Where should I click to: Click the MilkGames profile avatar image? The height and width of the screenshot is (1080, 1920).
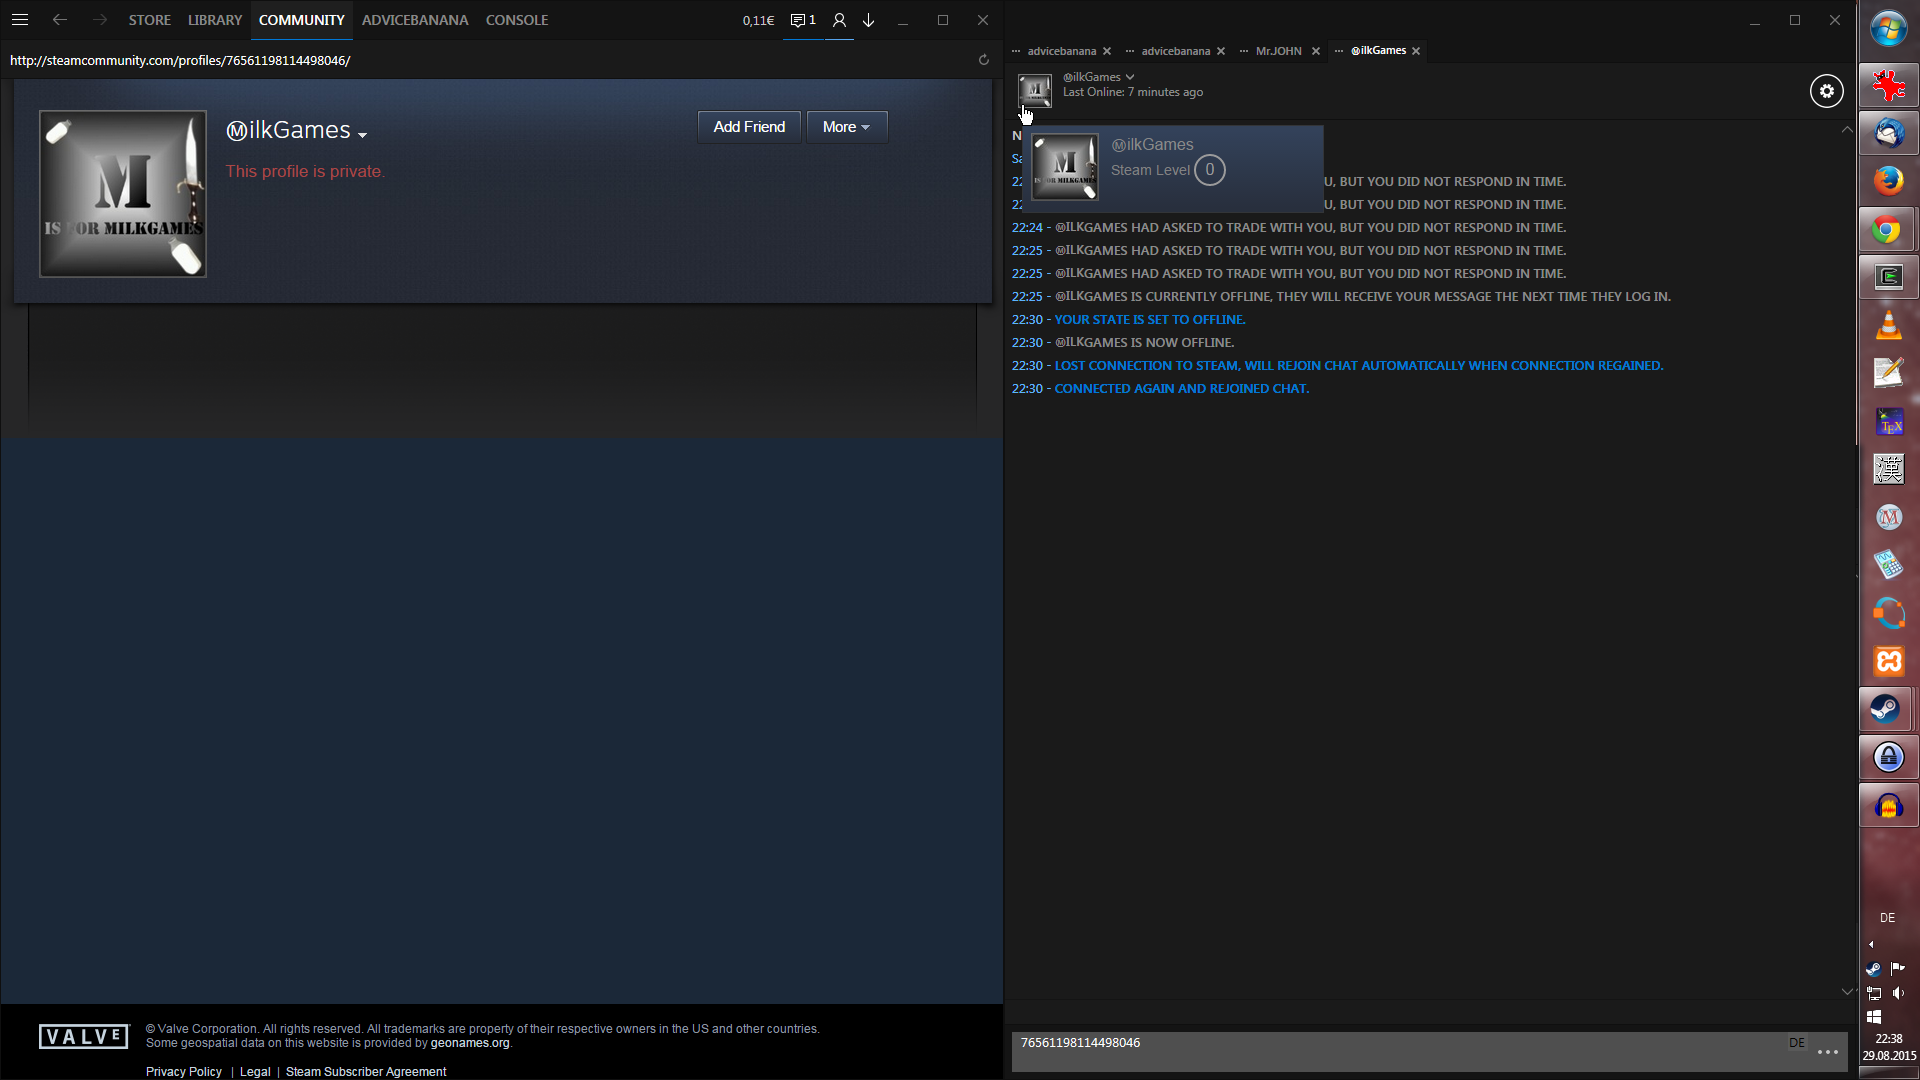point(123,194)
